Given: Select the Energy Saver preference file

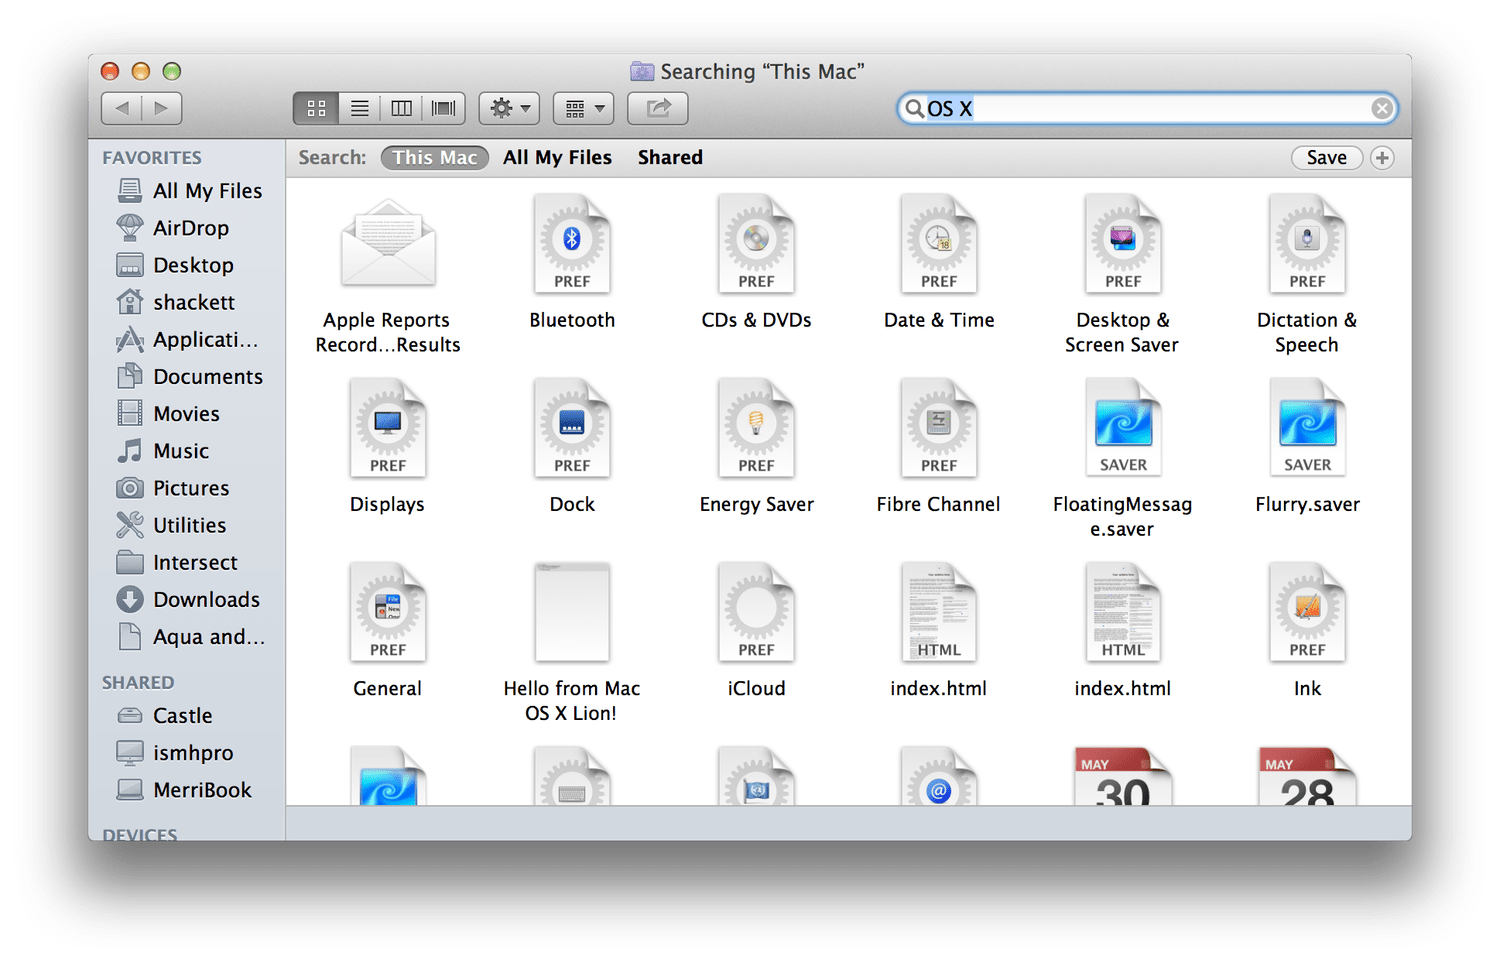Looking at the screenshot, I should pyautogui.click(x=756, y=447).
